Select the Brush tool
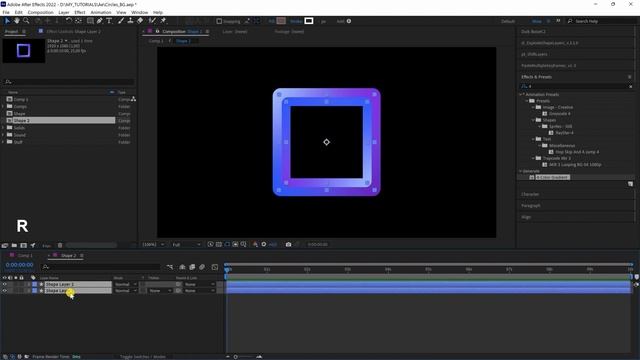 (121, 21)
